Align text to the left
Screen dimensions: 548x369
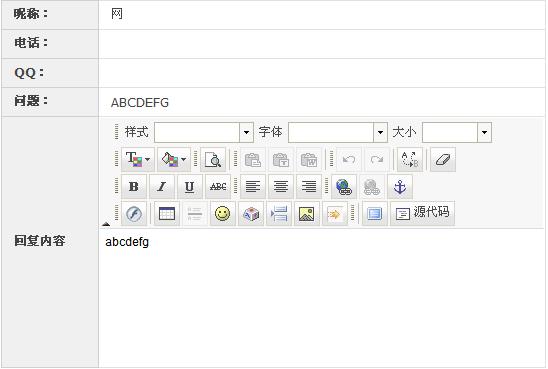[x=253, y=187]
